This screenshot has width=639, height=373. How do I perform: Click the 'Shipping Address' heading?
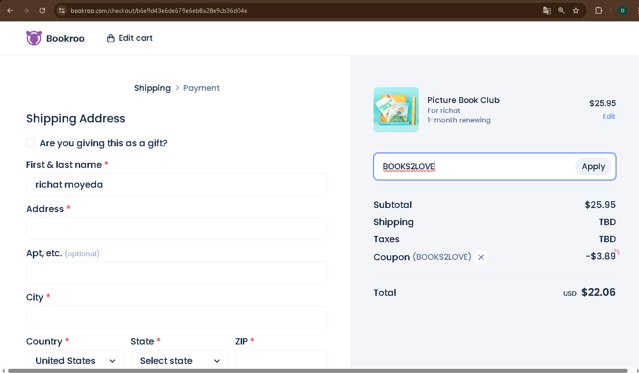click(x=76, y=119)
